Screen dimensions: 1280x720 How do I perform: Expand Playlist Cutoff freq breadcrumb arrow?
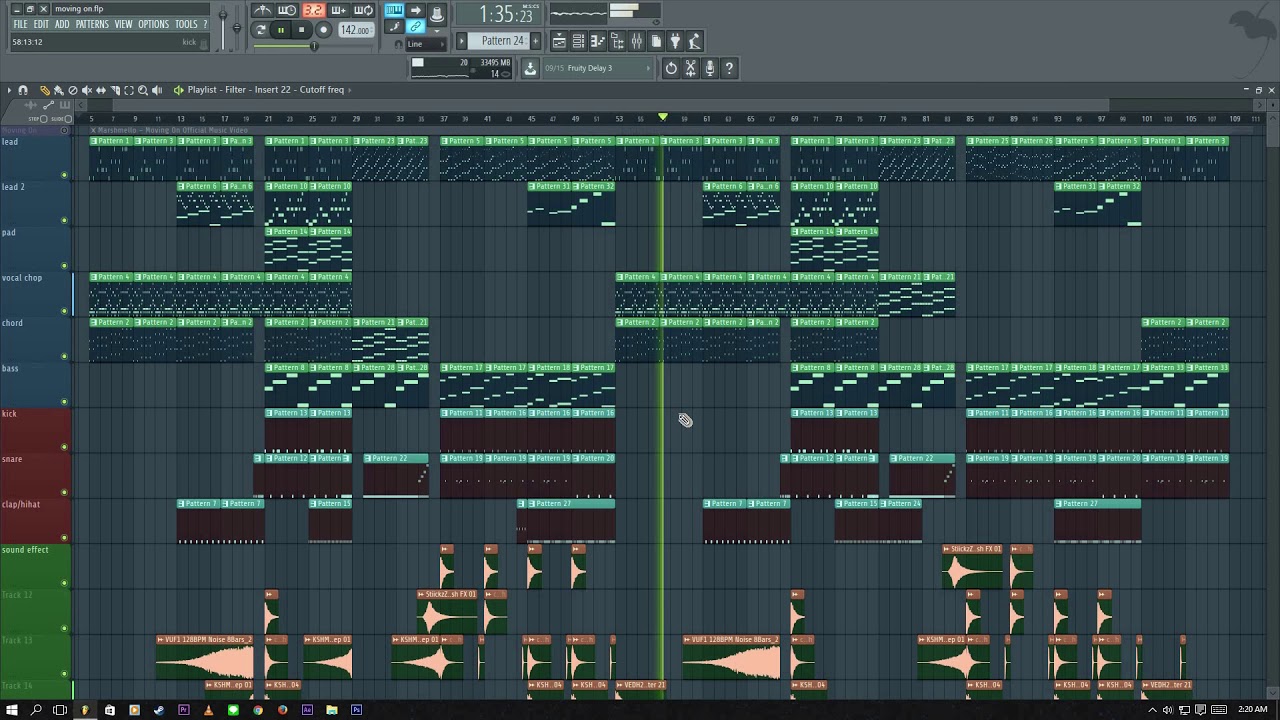tap(348, 90)
